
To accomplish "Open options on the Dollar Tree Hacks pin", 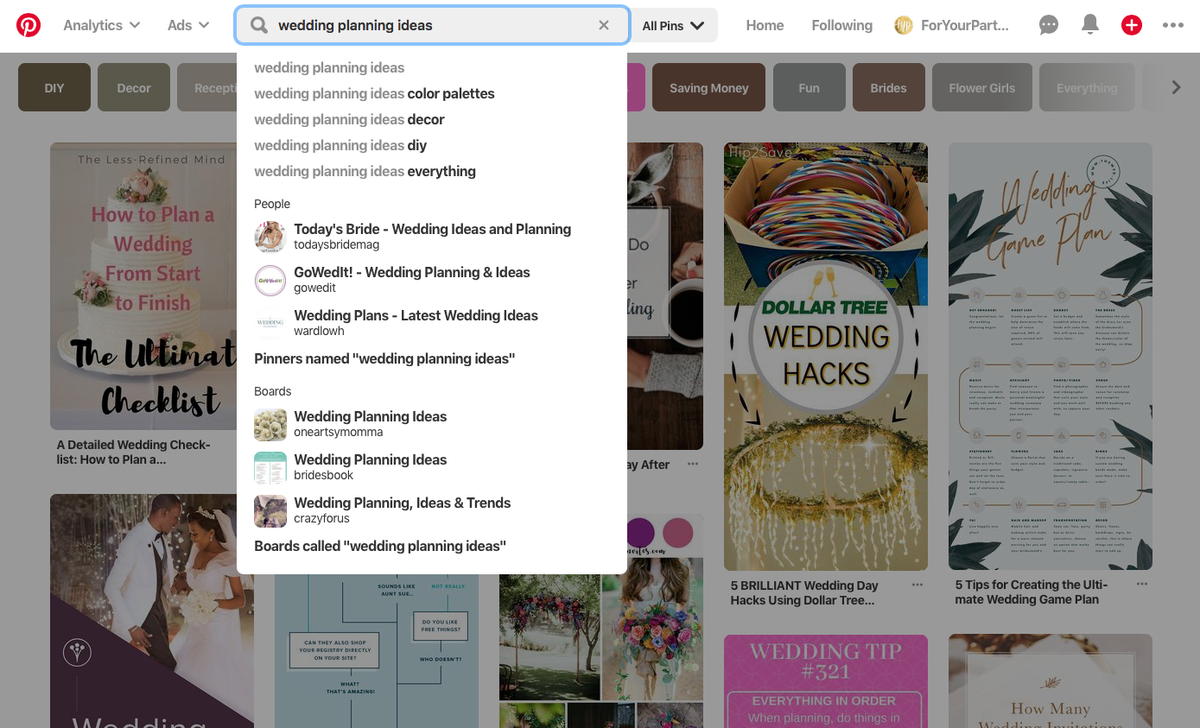I will [916, 585].
